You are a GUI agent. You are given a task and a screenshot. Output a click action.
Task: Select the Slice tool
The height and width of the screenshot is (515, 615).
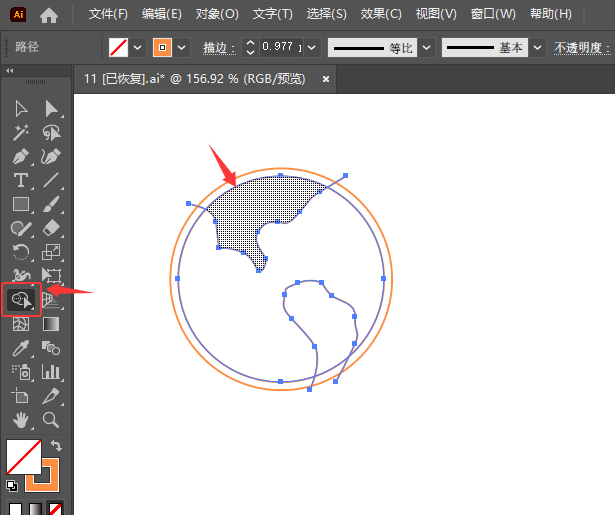click(51, 396)
